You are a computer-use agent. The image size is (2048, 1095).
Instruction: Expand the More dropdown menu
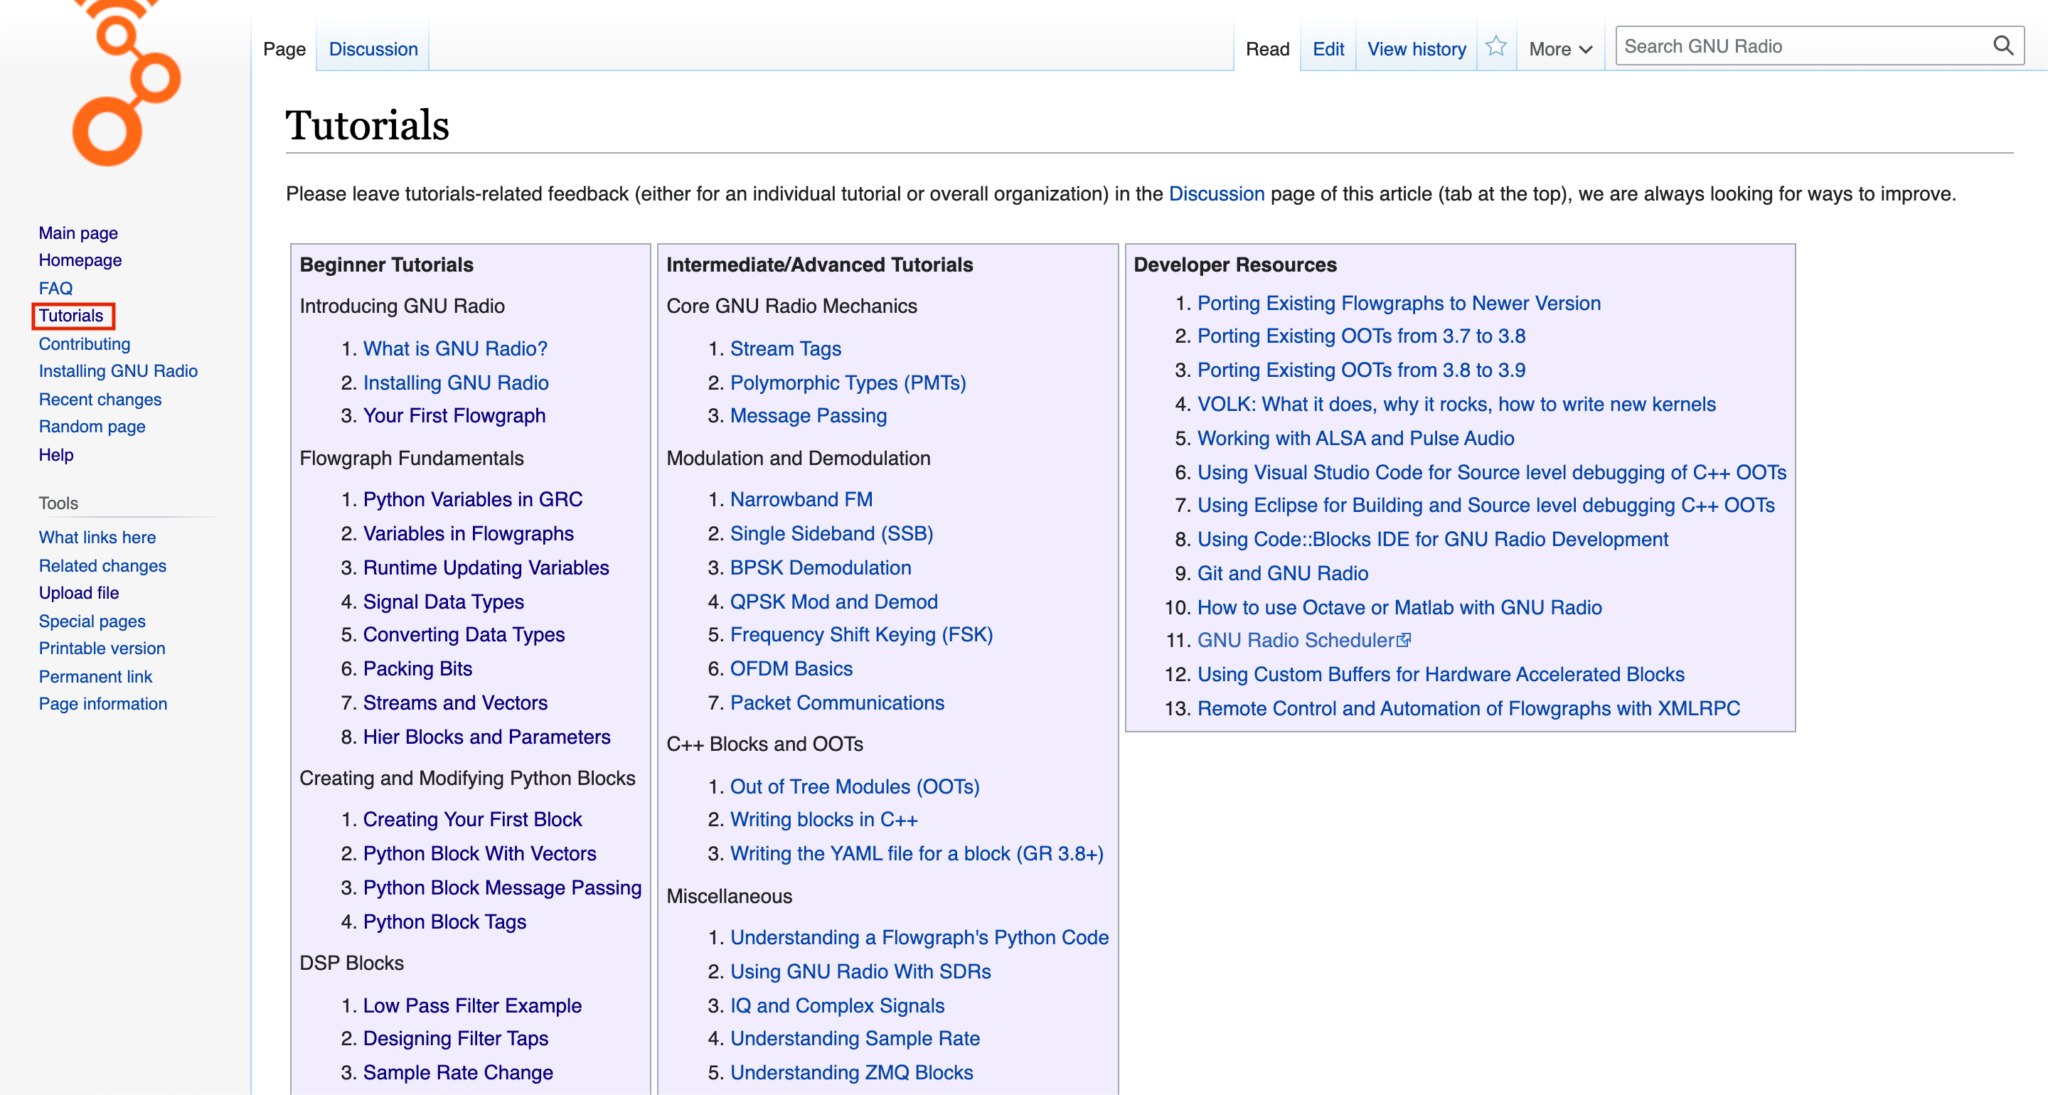click(x=1560, y=49)
